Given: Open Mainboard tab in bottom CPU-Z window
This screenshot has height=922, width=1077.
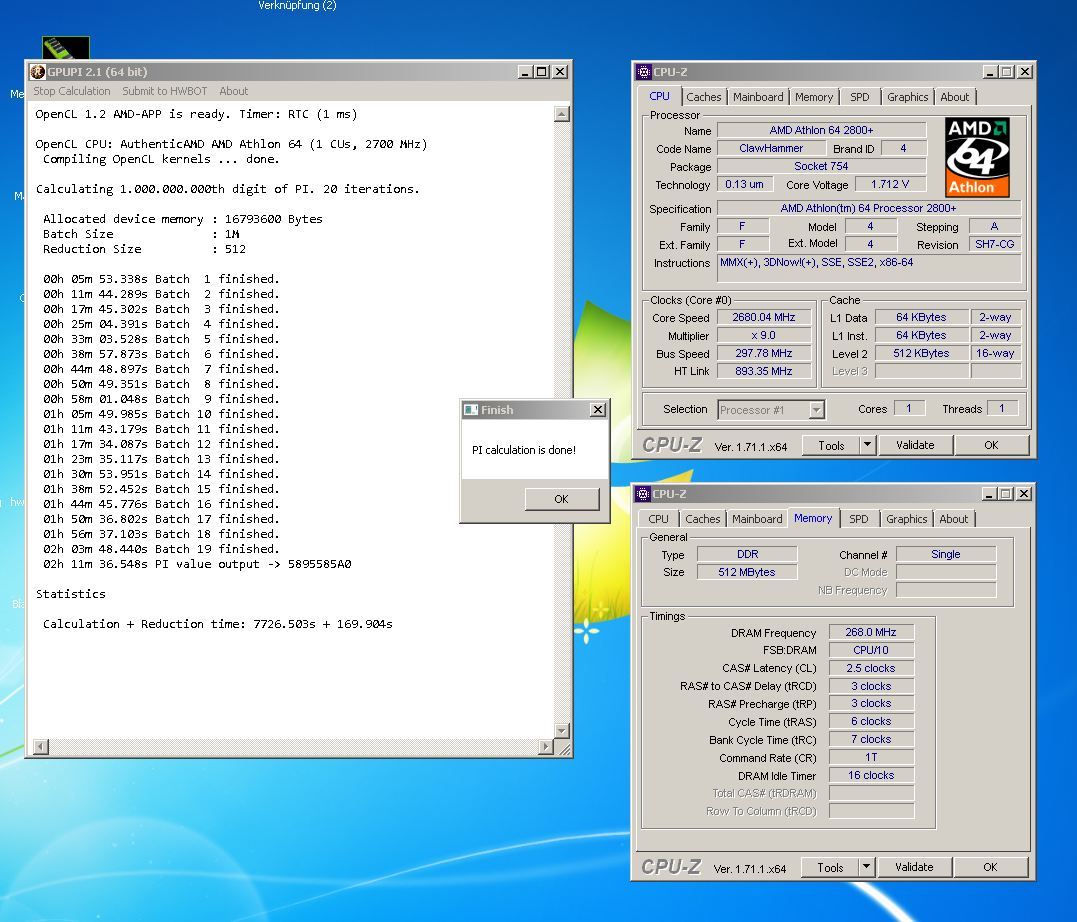Looking at the screenshot, I should tap(757, 519).
